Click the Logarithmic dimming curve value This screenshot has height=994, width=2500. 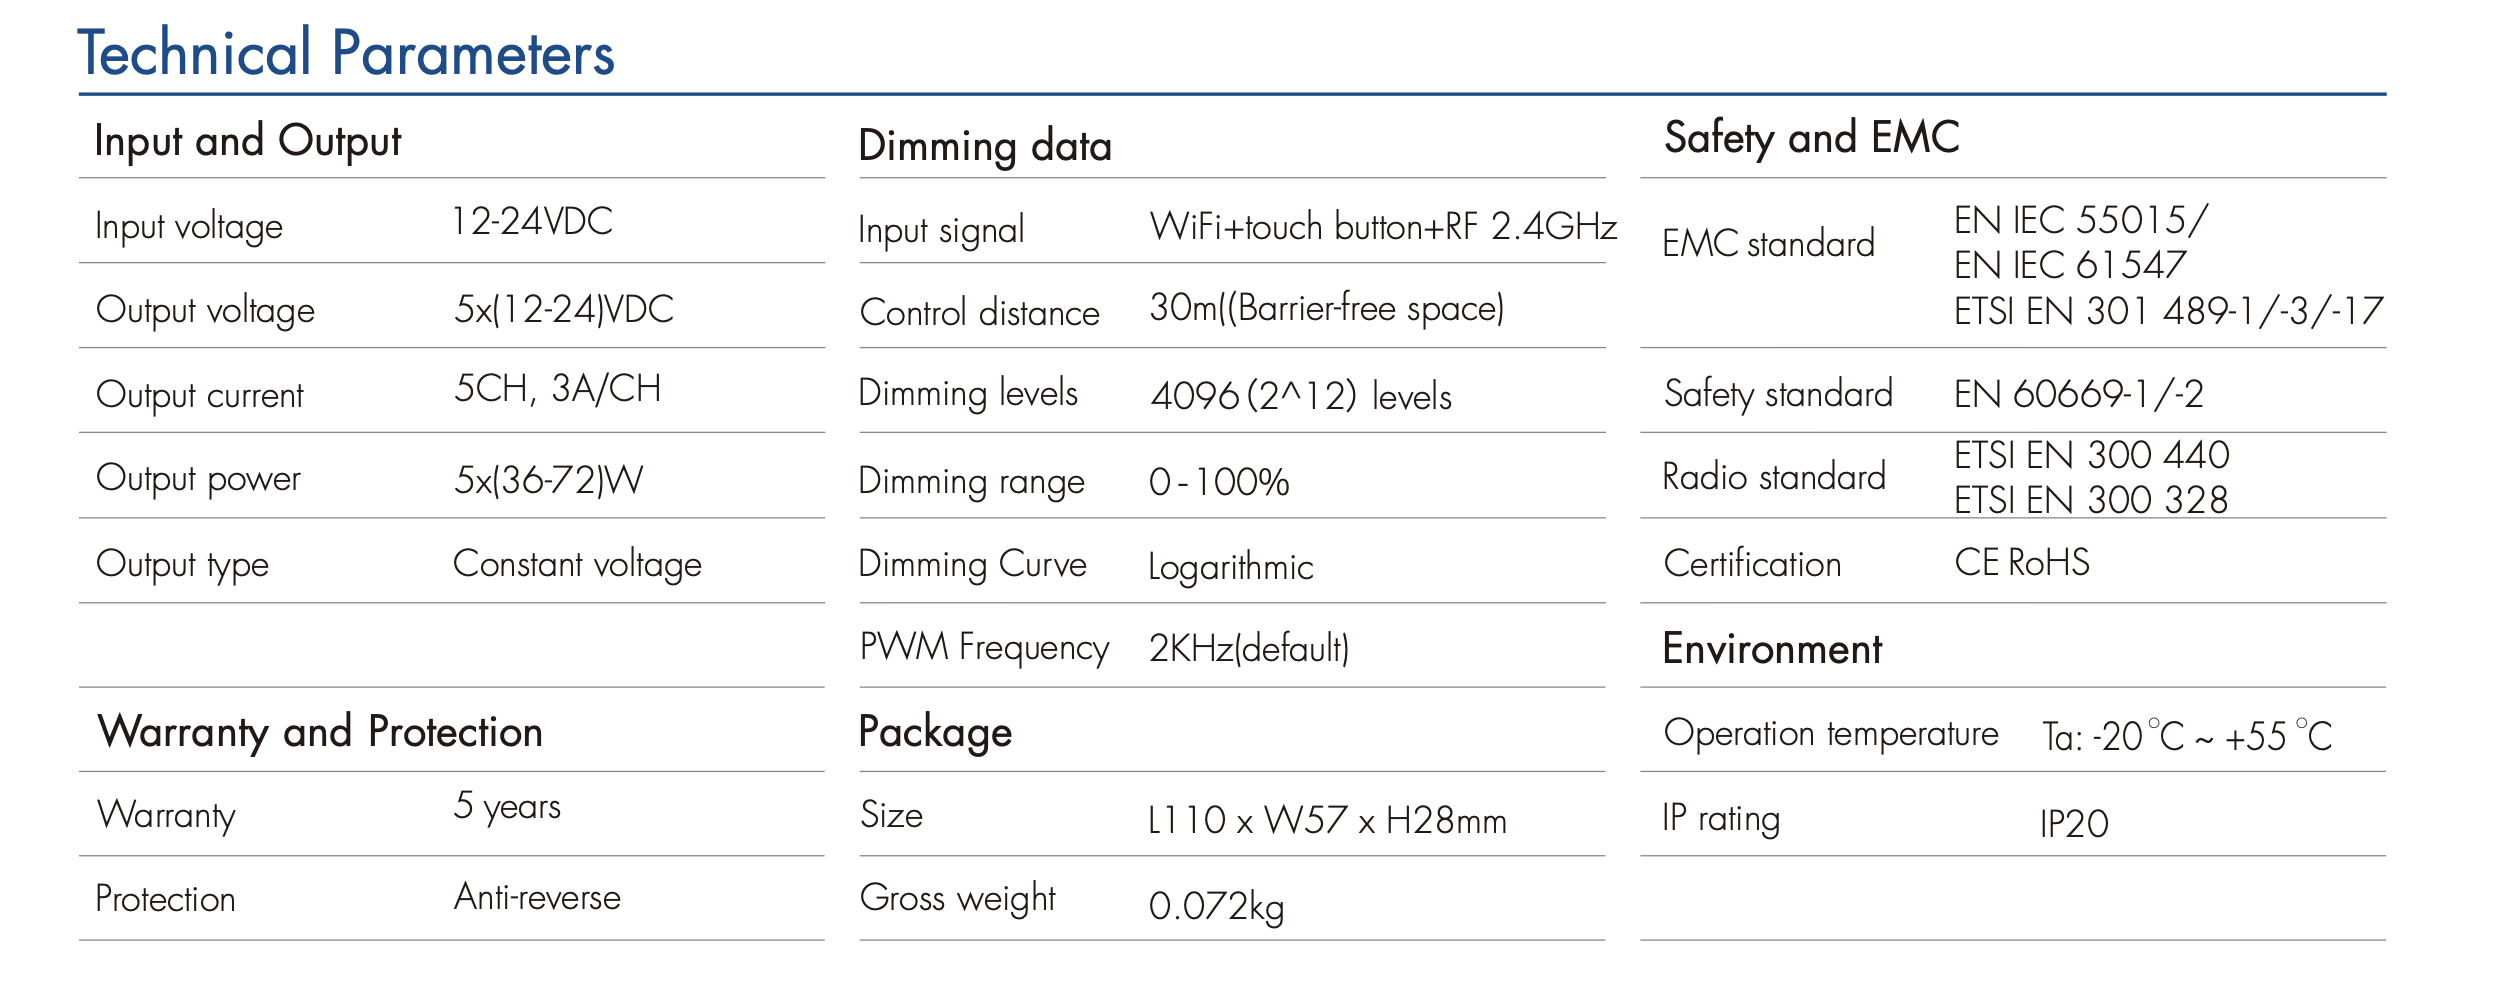tap(1230, 568)
